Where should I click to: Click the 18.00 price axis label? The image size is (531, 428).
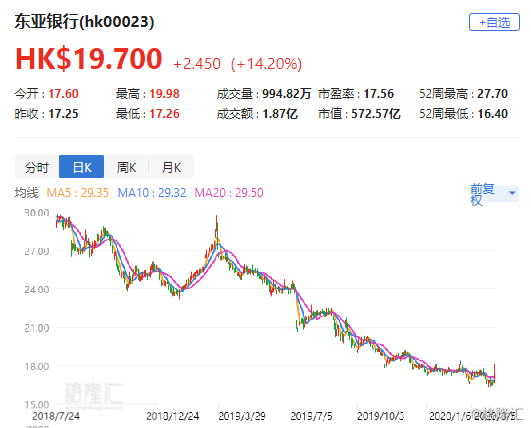tap(37, 366)
